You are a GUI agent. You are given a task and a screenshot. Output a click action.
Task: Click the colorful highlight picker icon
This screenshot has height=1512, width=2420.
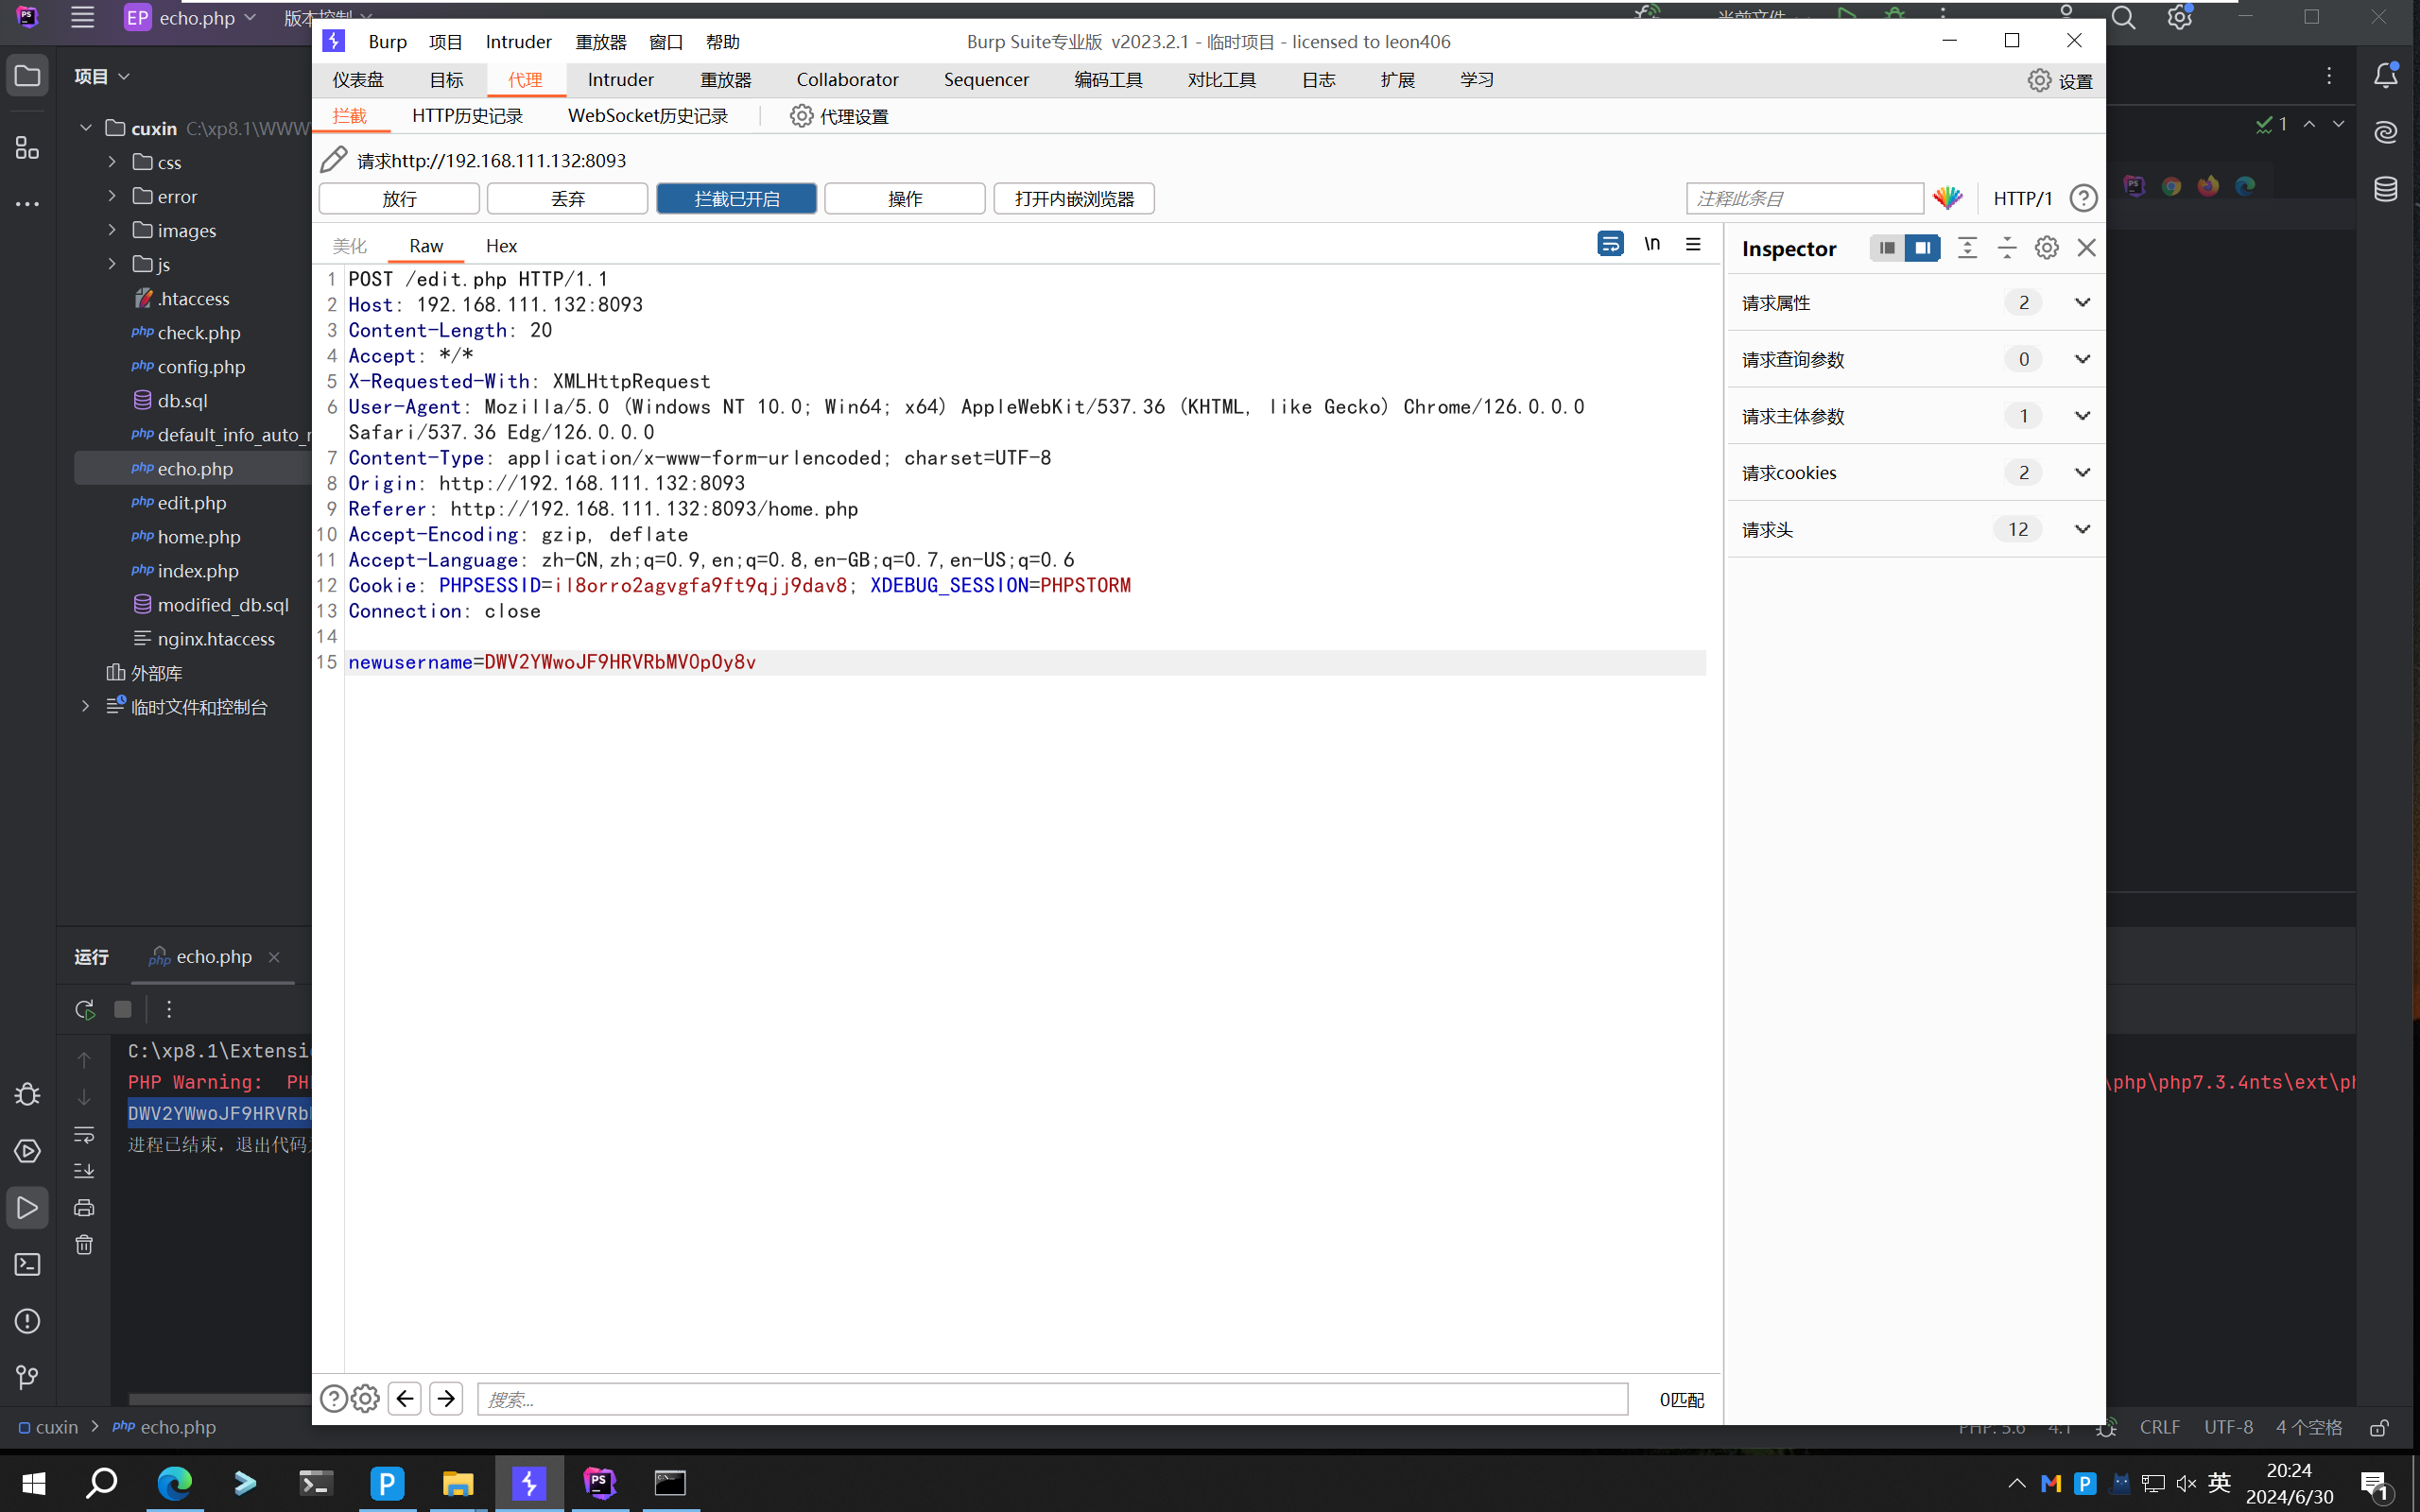tap(1947, 198)
